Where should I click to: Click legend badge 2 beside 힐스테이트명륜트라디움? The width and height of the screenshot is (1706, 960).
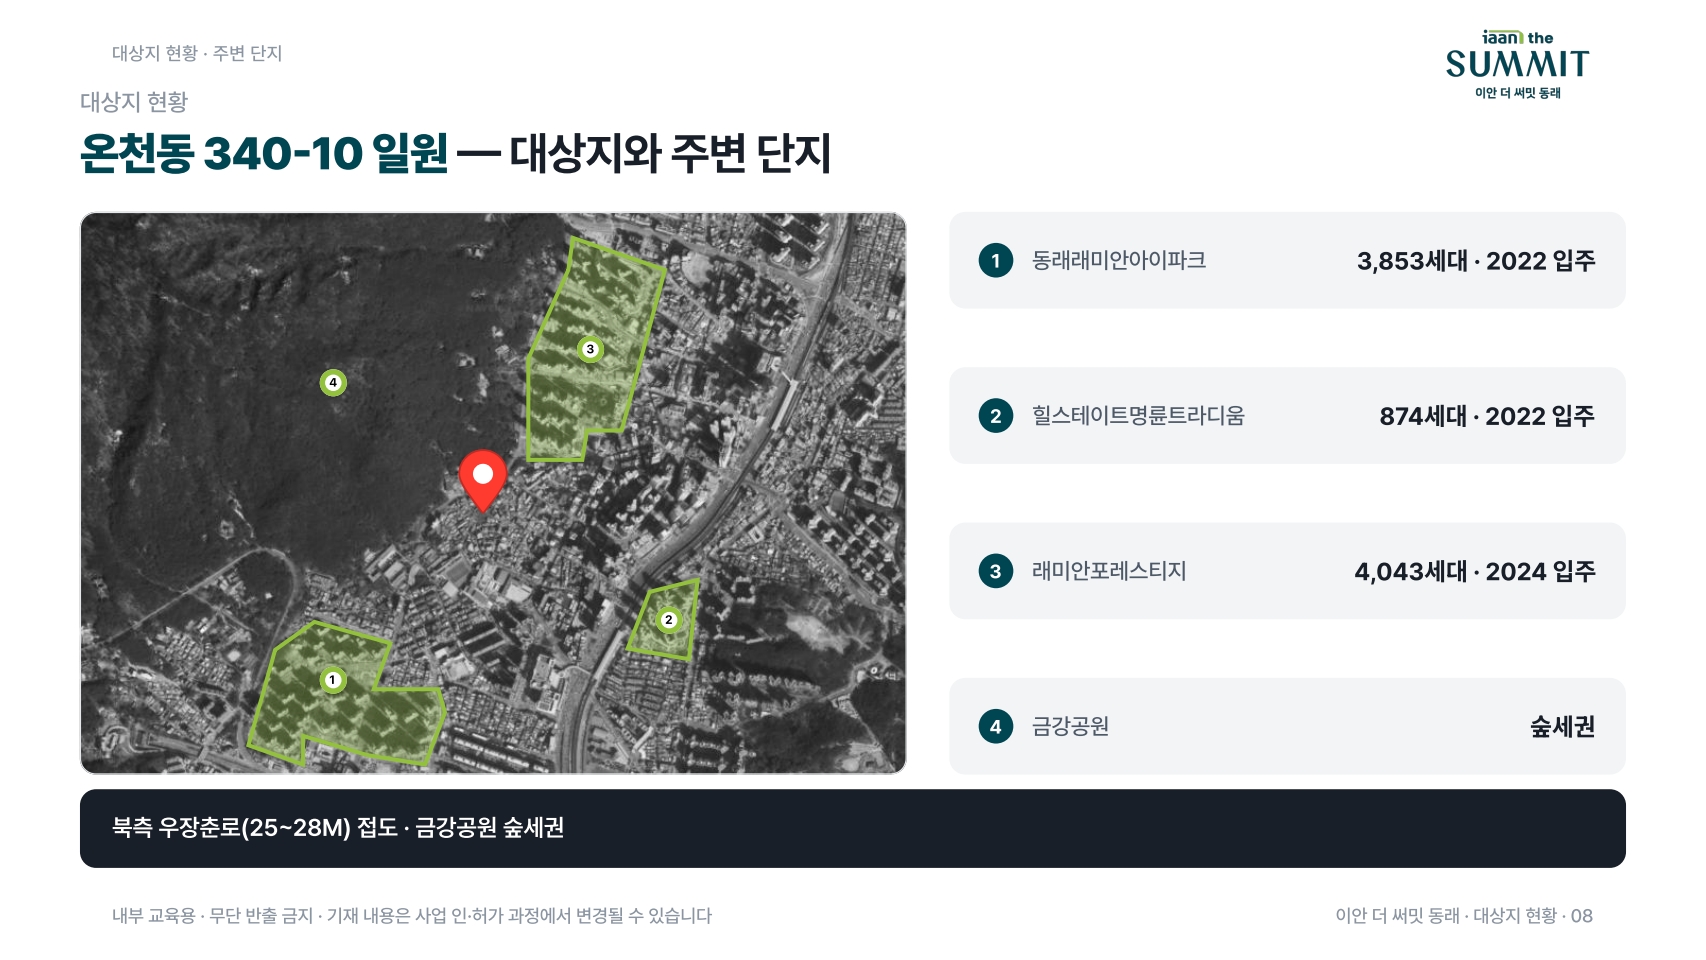click(995, 416)
